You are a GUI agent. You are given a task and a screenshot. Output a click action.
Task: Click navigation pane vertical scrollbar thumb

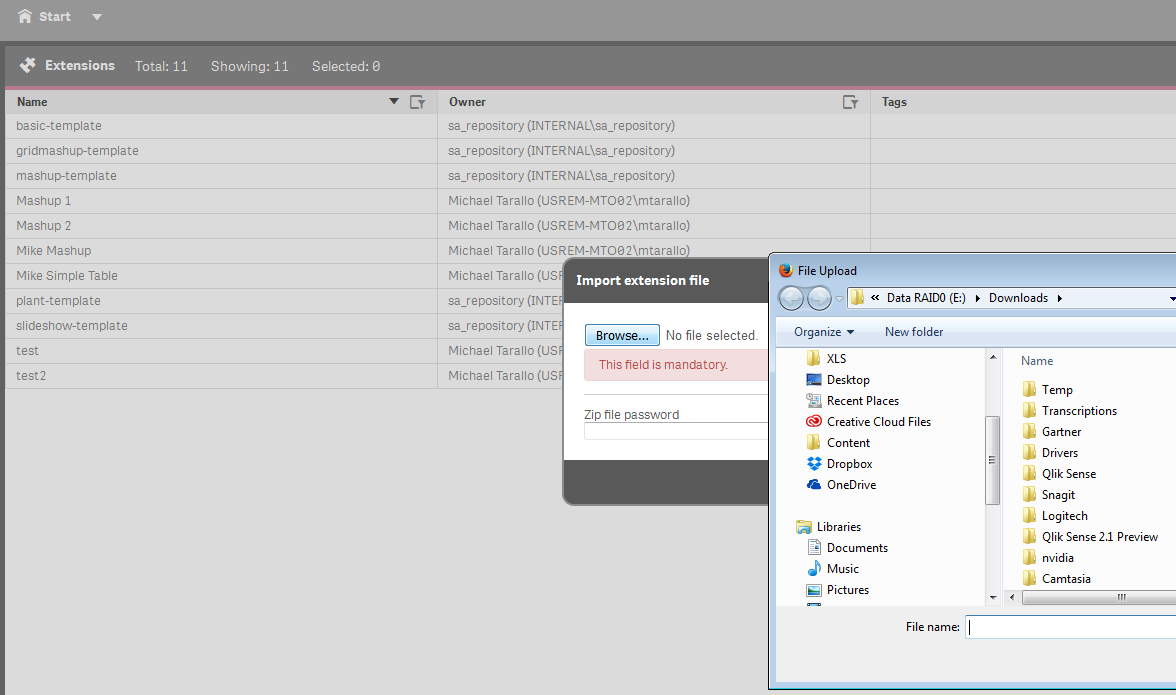[992, 460]
